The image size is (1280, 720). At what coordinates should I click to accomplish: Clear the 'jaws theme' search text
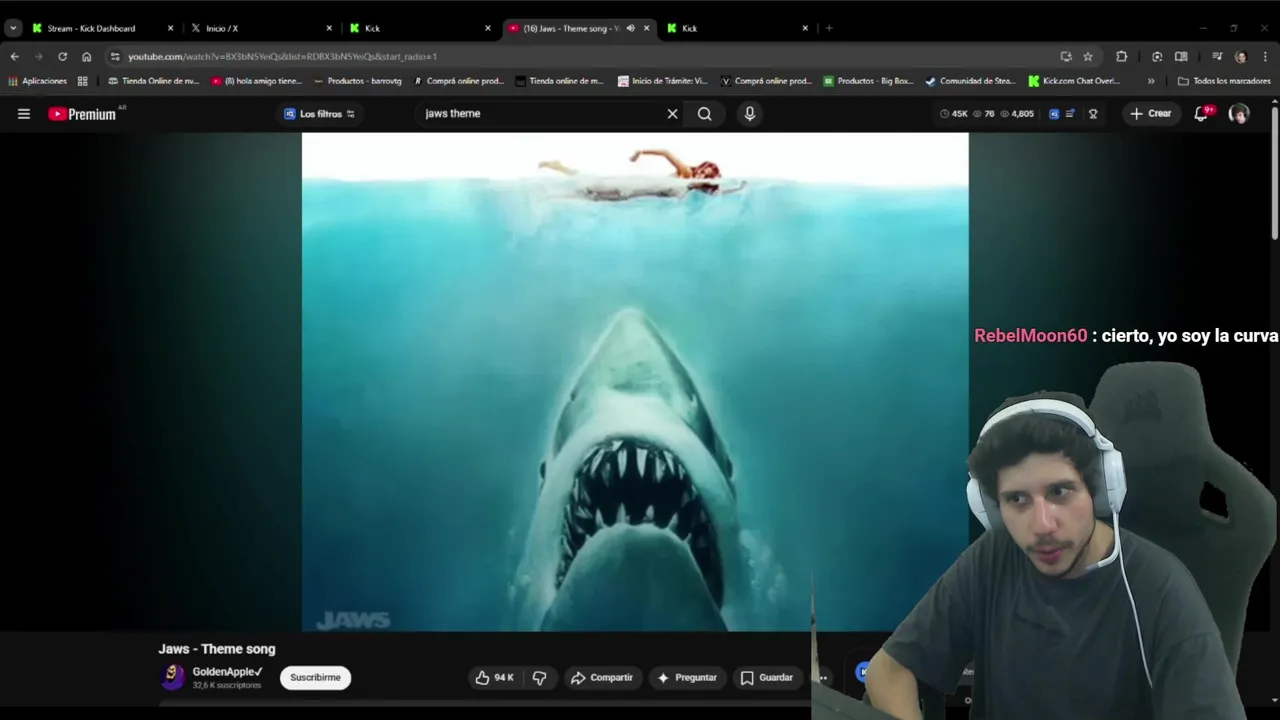pos(672,114)
